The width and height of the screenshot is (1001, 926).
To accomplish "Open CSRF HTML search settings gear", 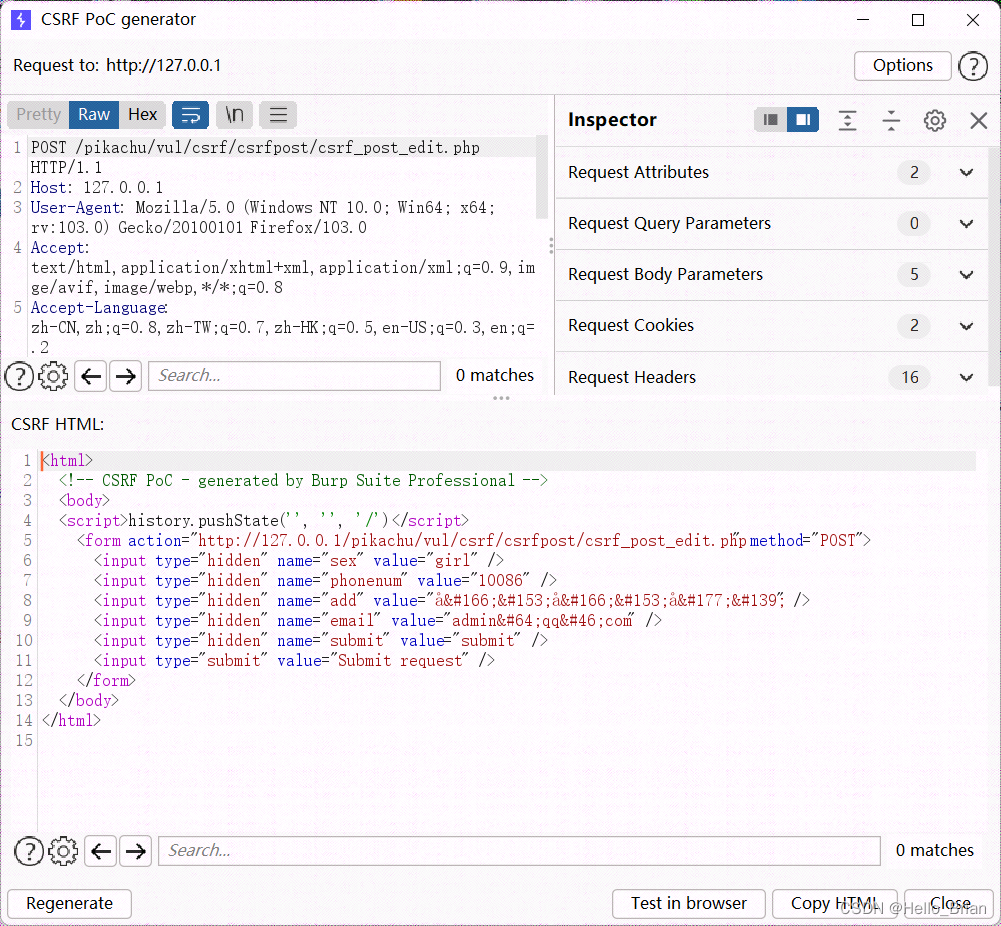I will tap(63, 851).
